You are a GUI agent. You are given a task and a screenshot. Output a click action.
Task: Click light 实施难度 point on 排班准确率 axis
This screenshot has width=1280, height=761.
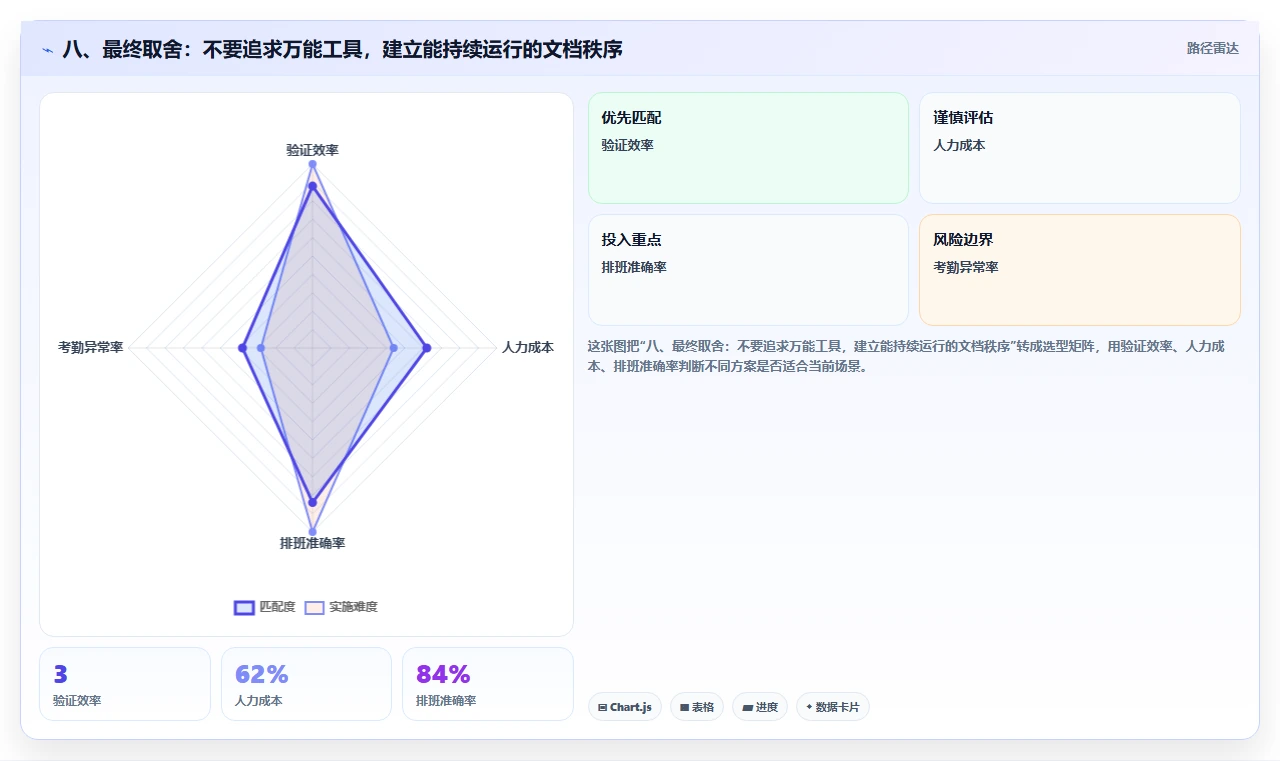point(312,531)
